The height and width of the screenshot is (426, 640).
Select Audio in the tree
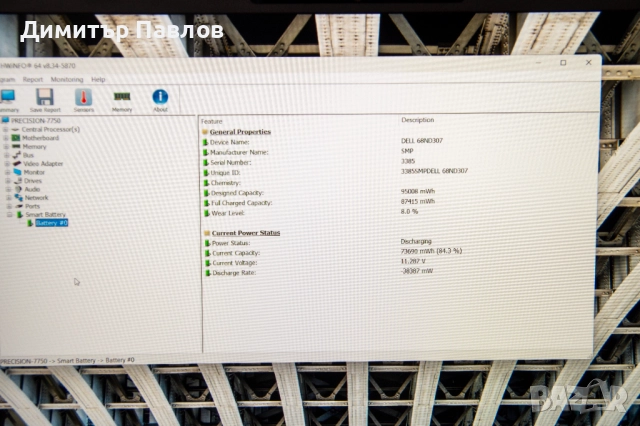[x=32, y=189]
